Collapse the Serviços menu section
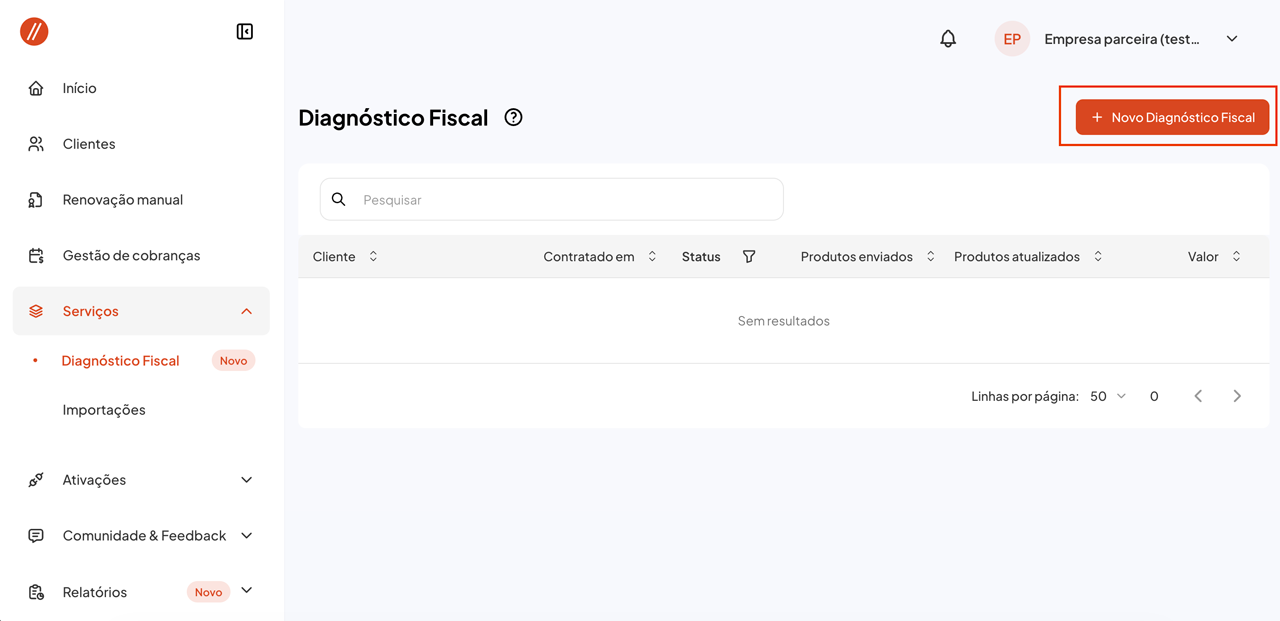Screen dimensions: 1280x621 pos(246,311)
